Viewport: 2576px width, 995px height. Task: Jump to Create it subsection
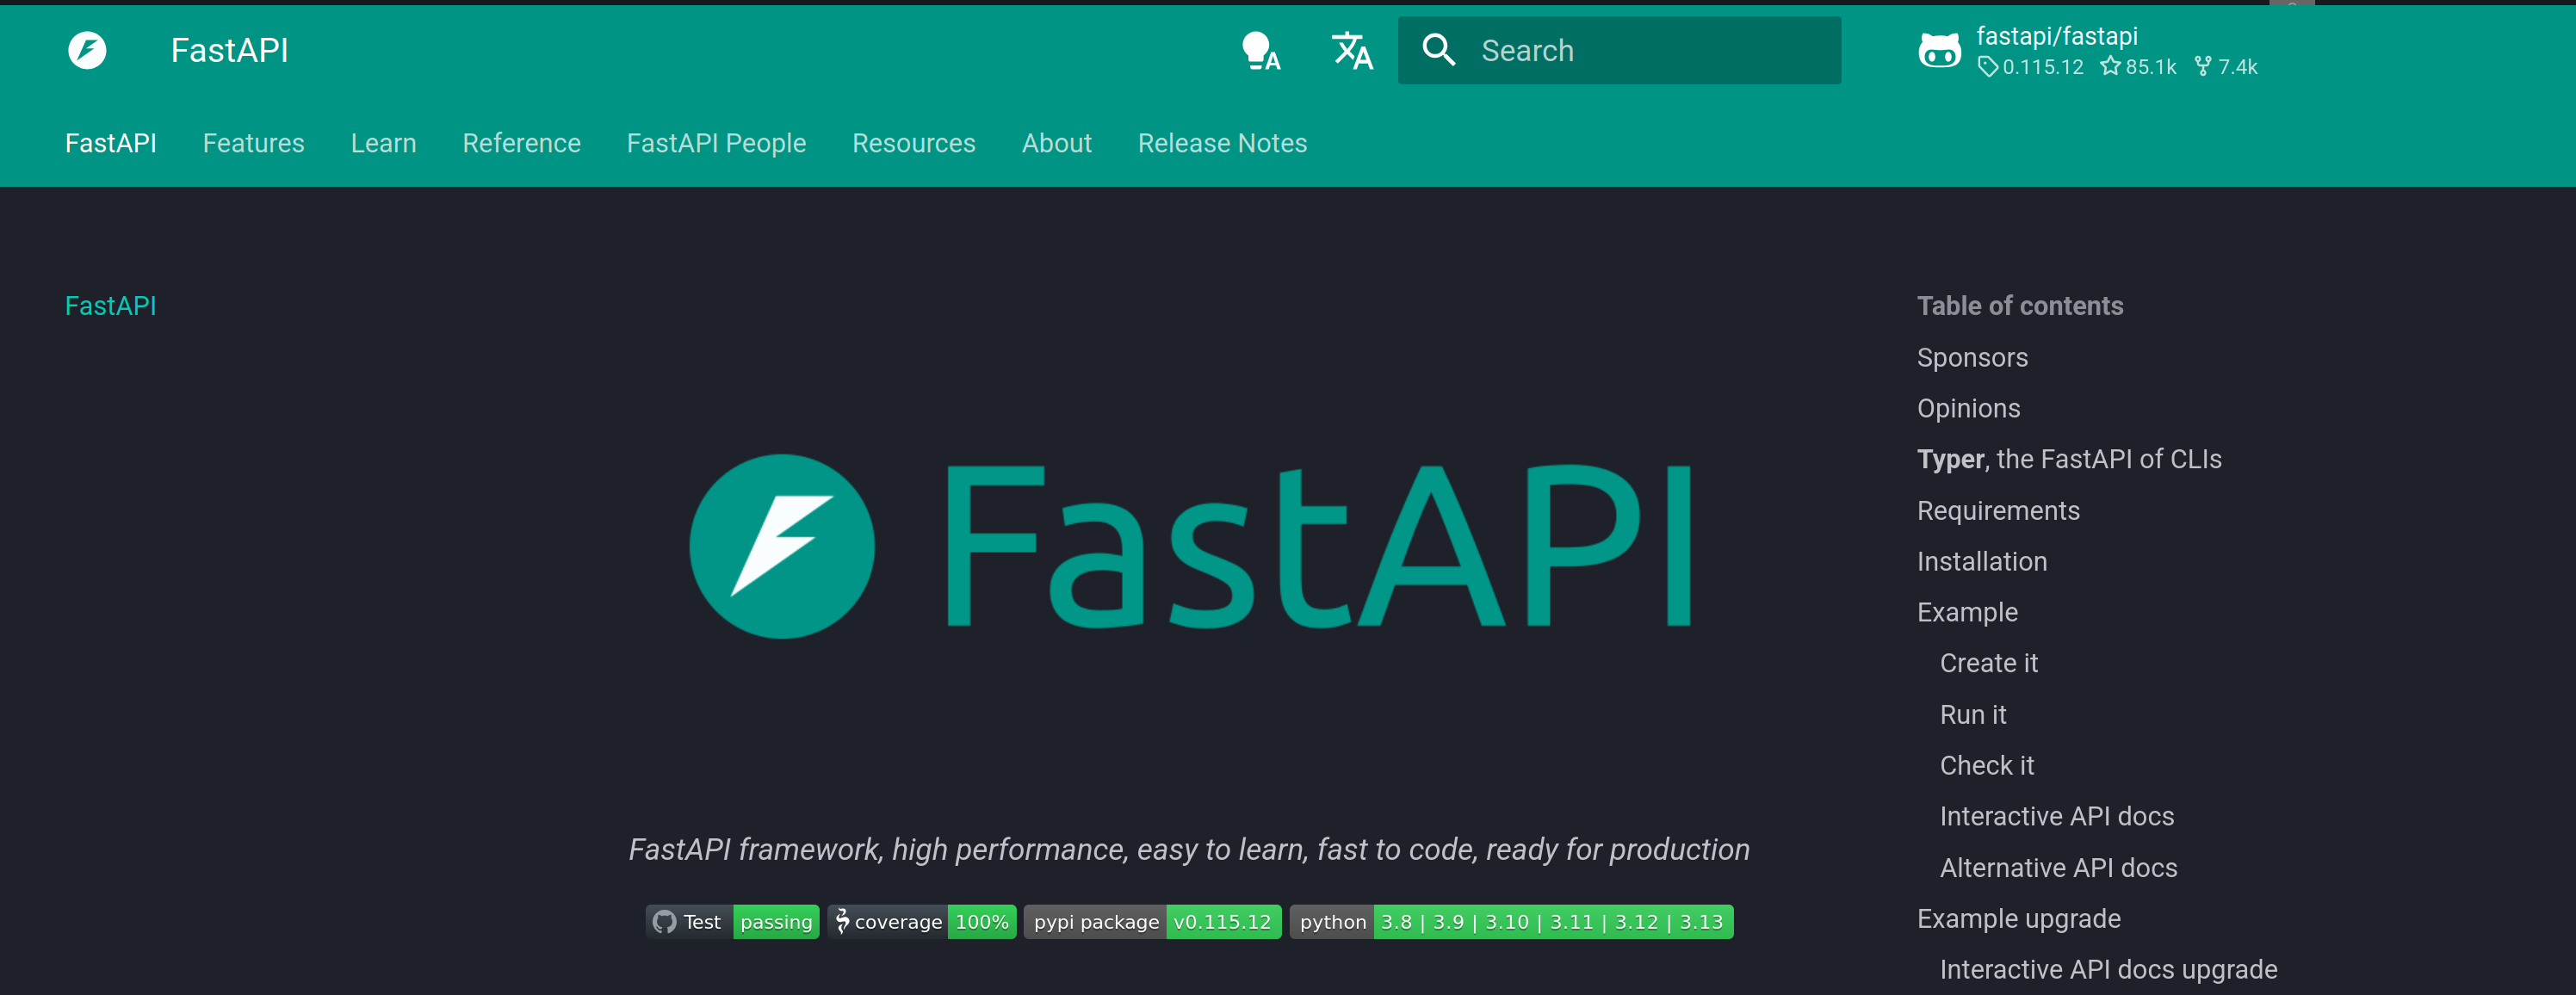1989,664
